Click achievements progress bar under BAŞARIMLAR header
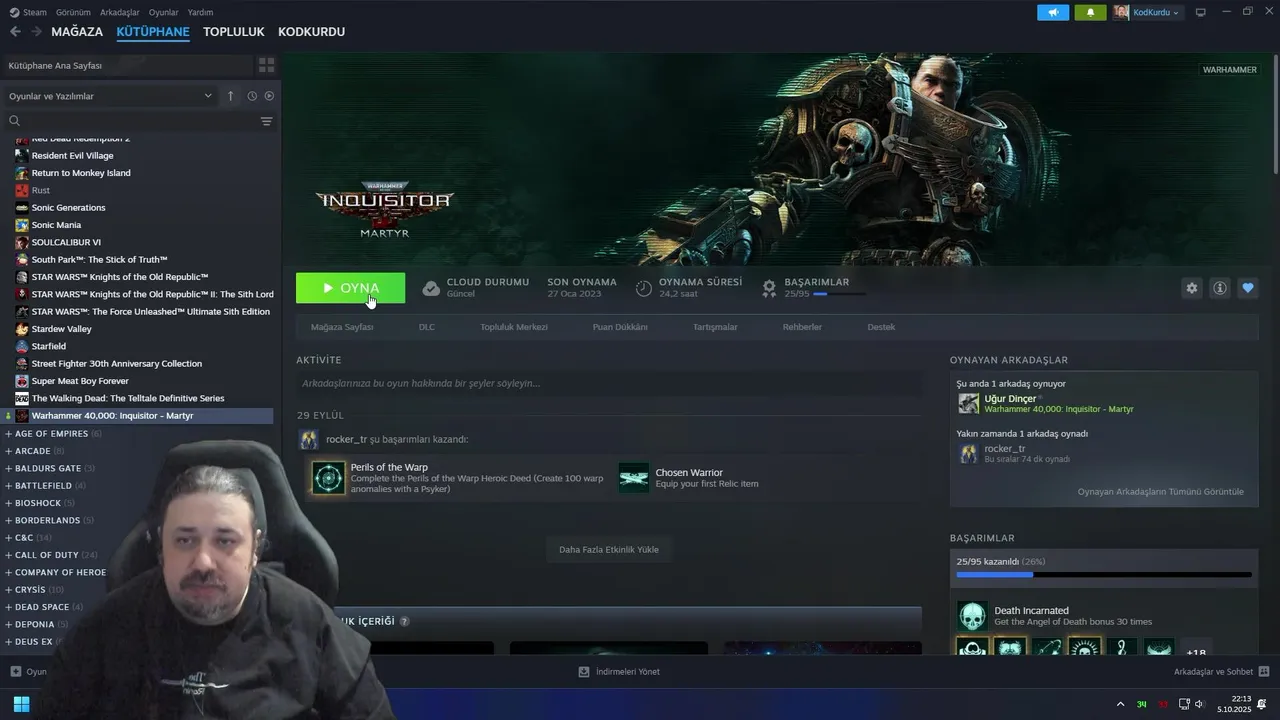 coord(839,294)
